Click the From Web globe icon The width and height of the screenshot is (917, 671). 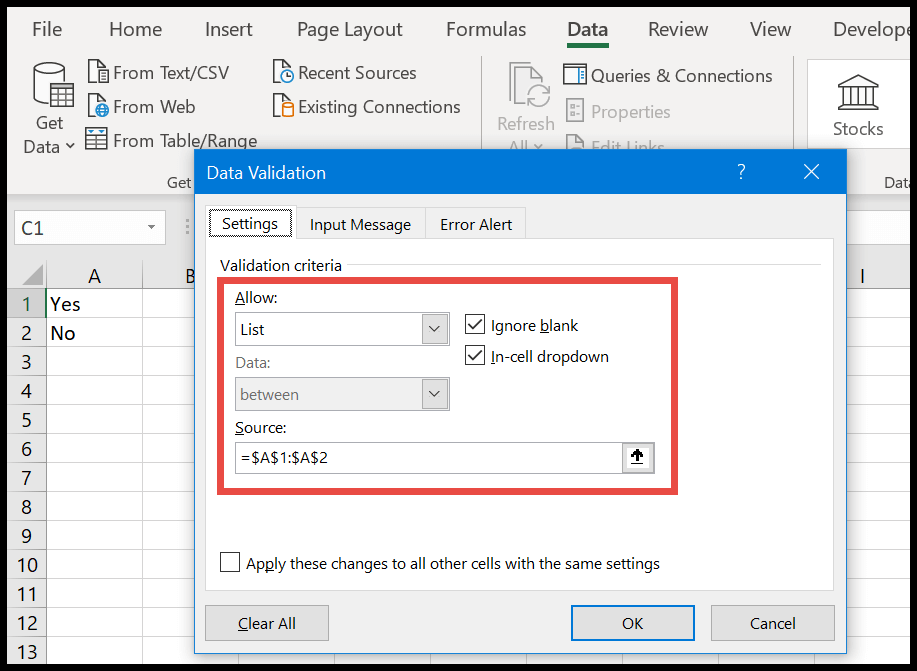coord(98,106)
